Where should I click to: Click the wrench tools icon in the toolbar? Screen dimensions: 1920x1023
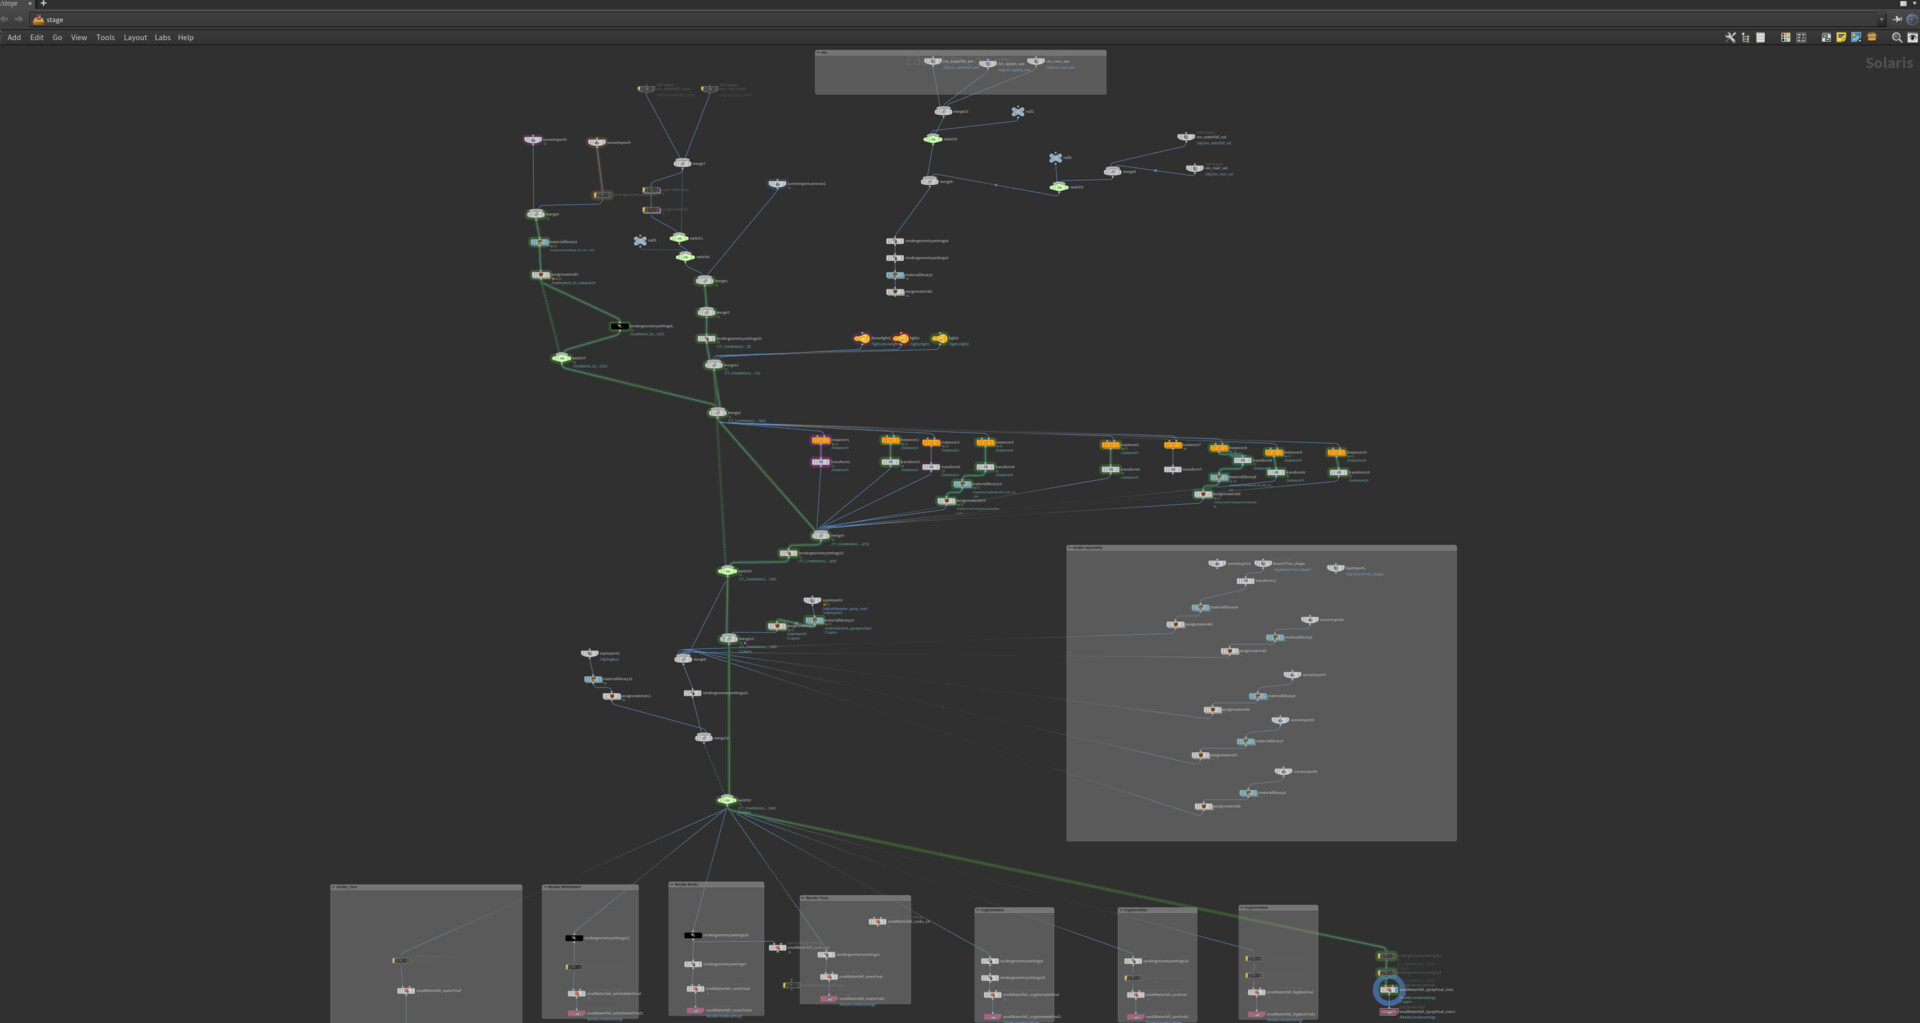pyautogui.click(x=1730, y=37)
